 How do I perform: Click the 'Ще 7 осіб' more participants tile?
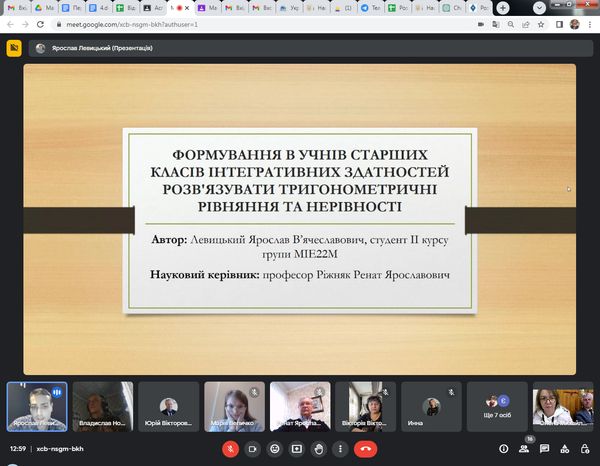pos(497,406)
